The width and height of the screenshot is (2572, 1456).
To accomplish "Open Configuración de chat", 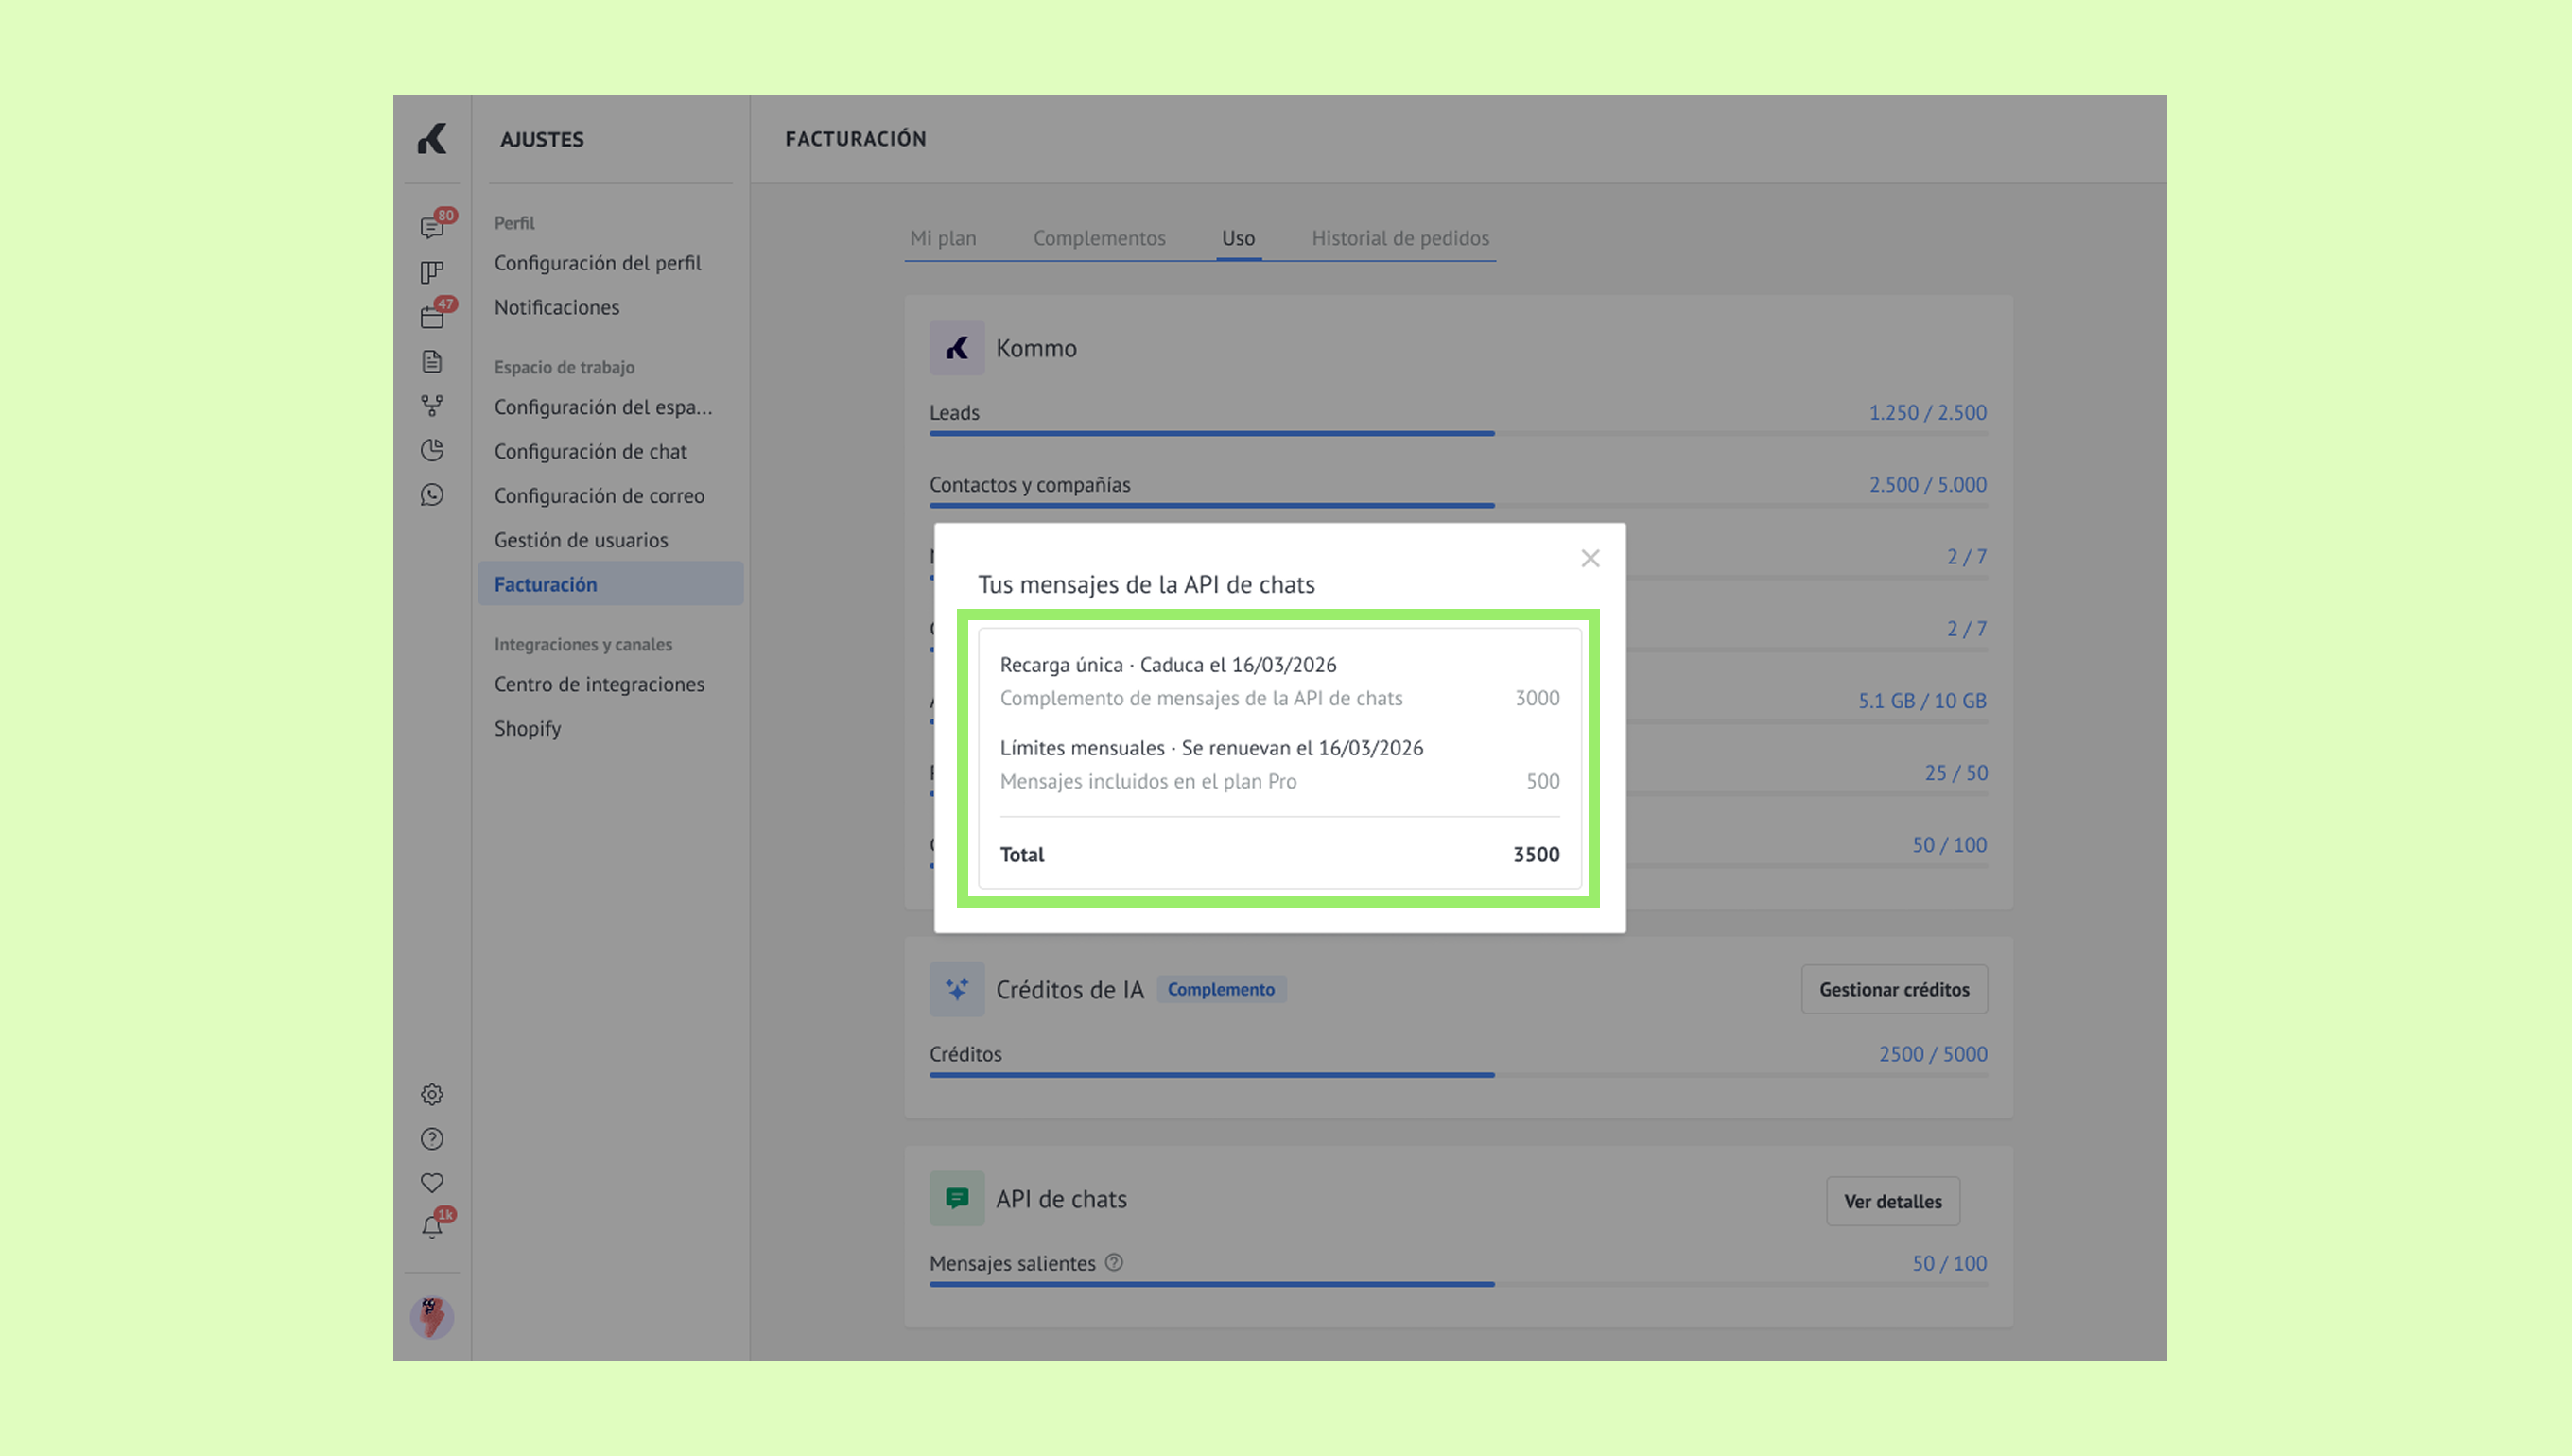I will 590,451.
